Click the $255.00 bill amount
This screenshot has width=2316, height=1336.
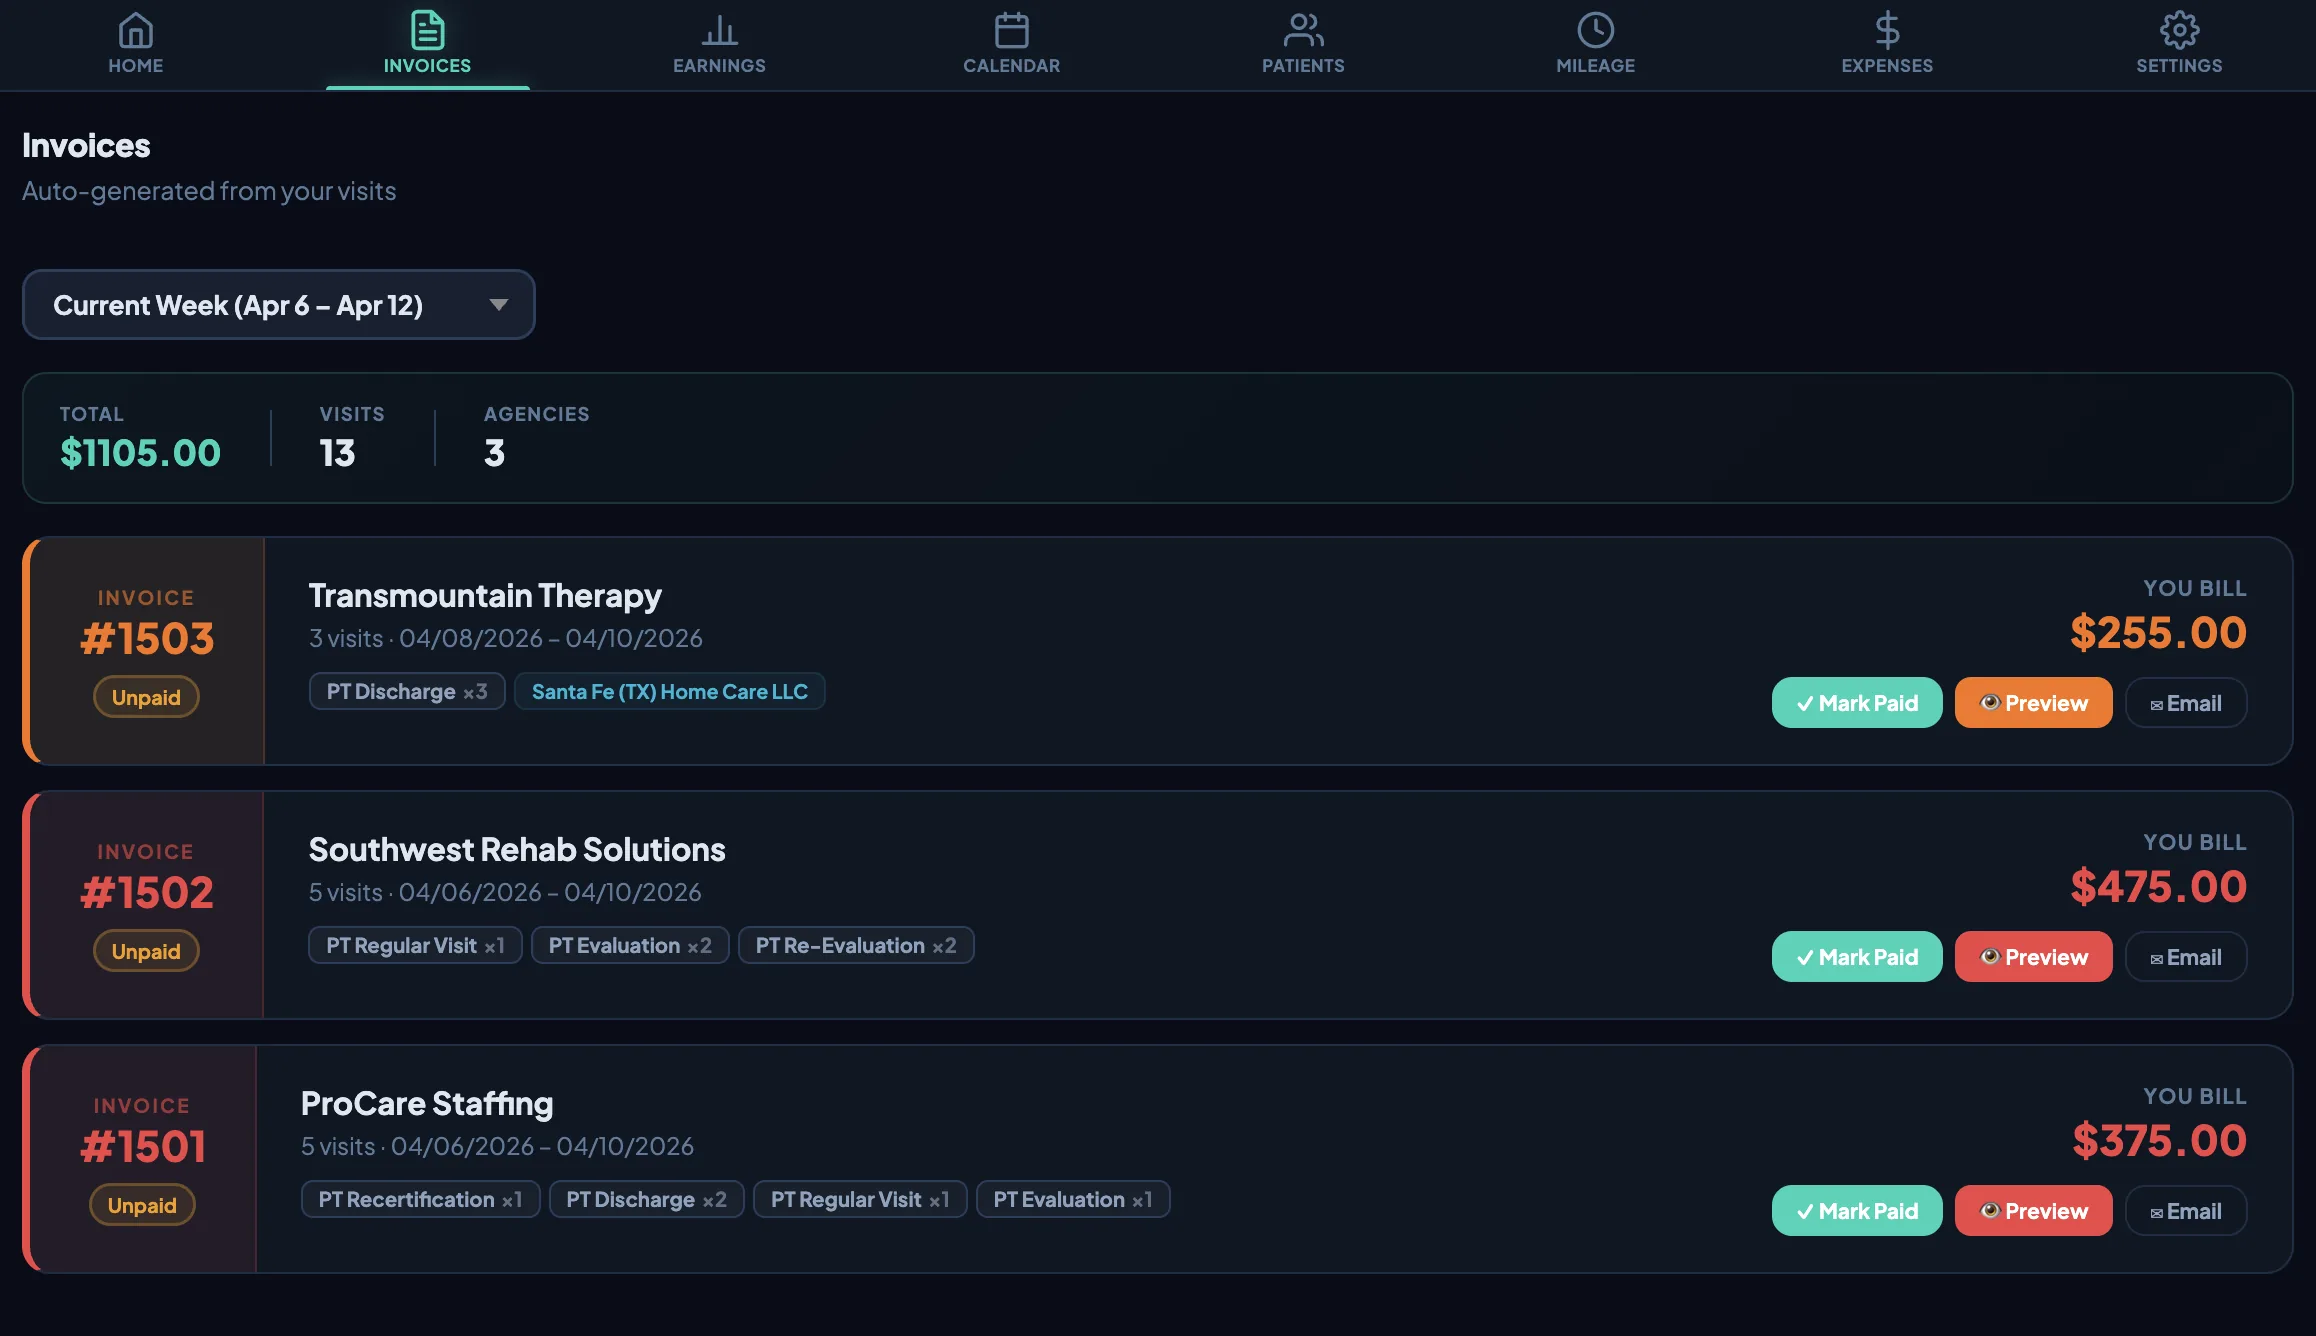pyautogui.click(x=2158, y=632)
